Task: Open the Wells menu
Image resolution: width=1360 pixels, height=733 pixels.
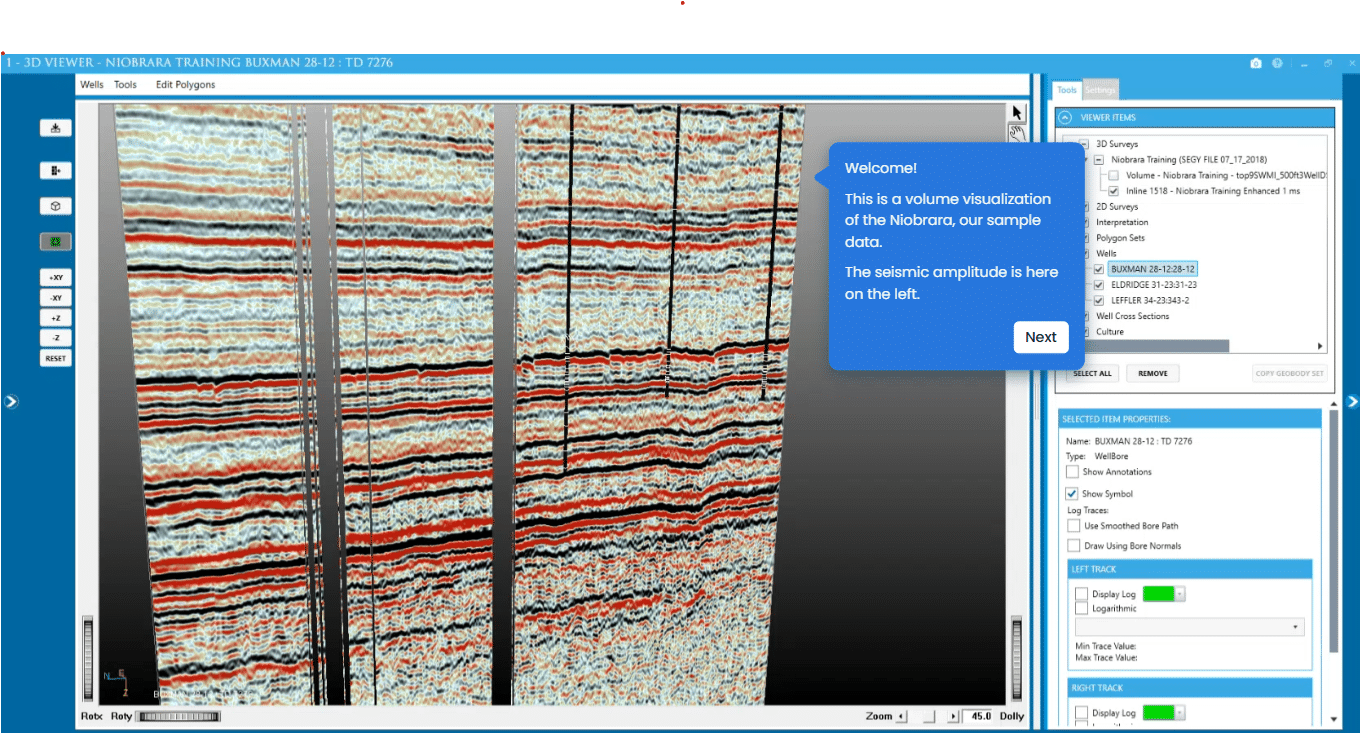Action: [92, 85]
